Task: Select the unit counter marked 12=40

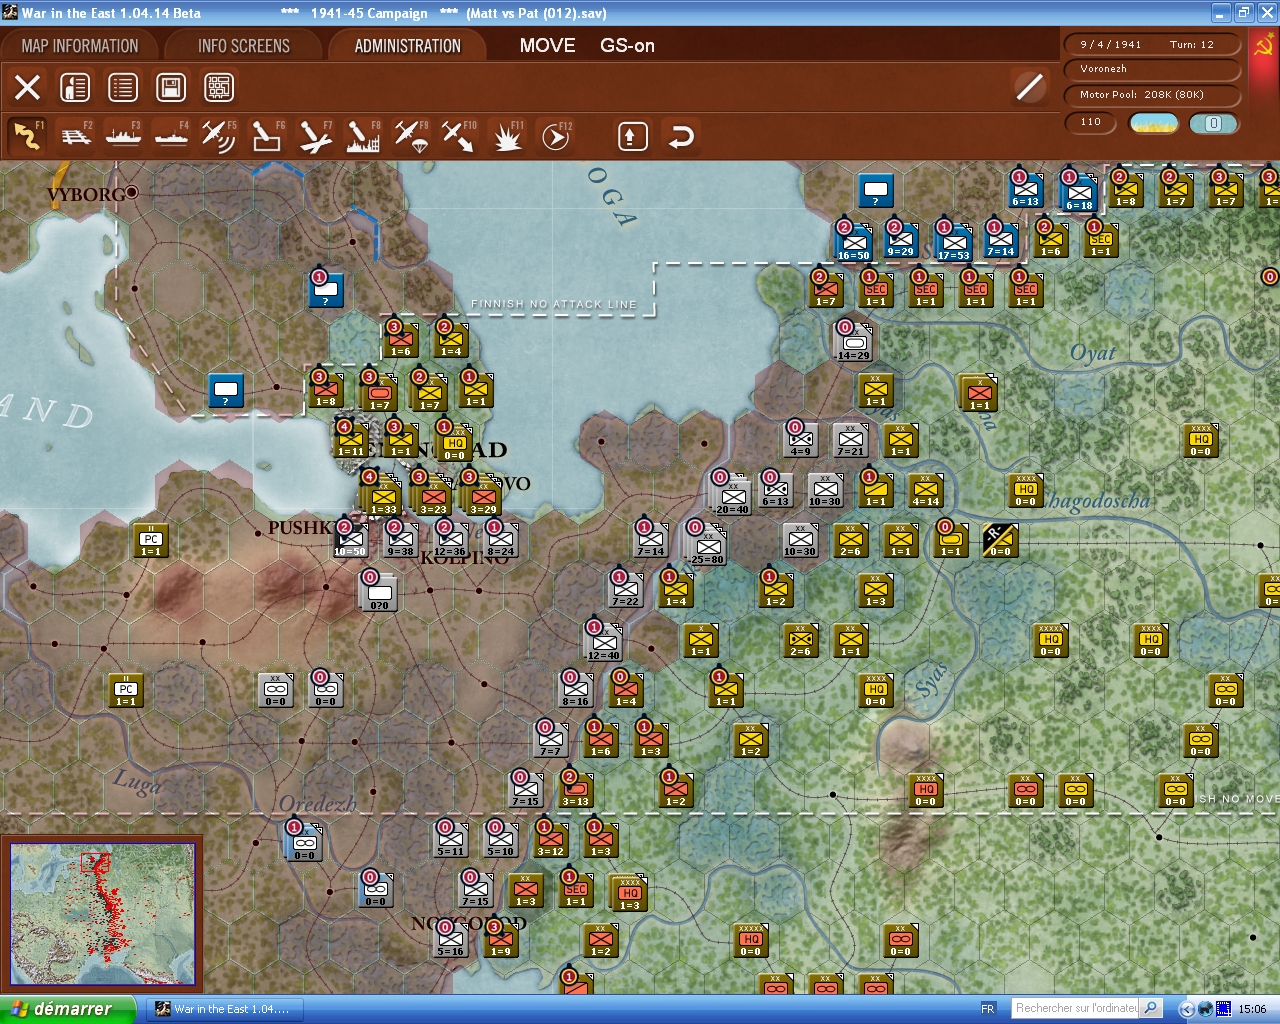Action: click(603, 641)
